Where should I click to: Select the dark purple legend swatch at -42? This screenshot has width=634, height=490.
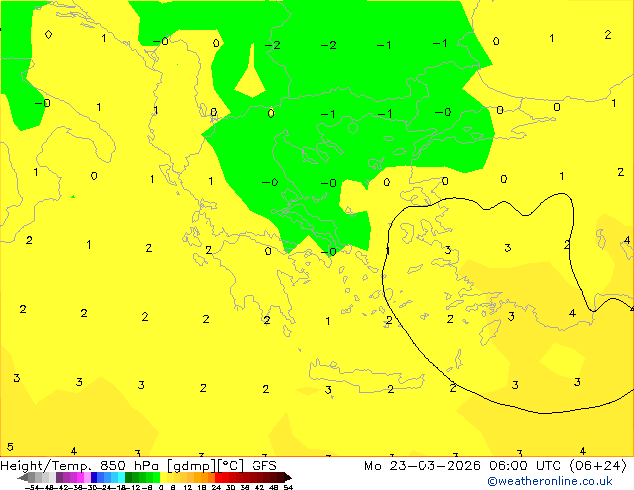[59, 477]
